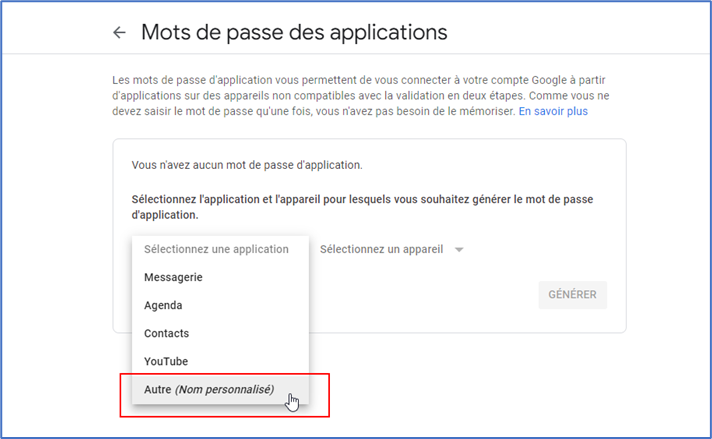Screen dimensions: 712x439
Task: Click the device dropdown arrow icon
Action: click(459, 250)
